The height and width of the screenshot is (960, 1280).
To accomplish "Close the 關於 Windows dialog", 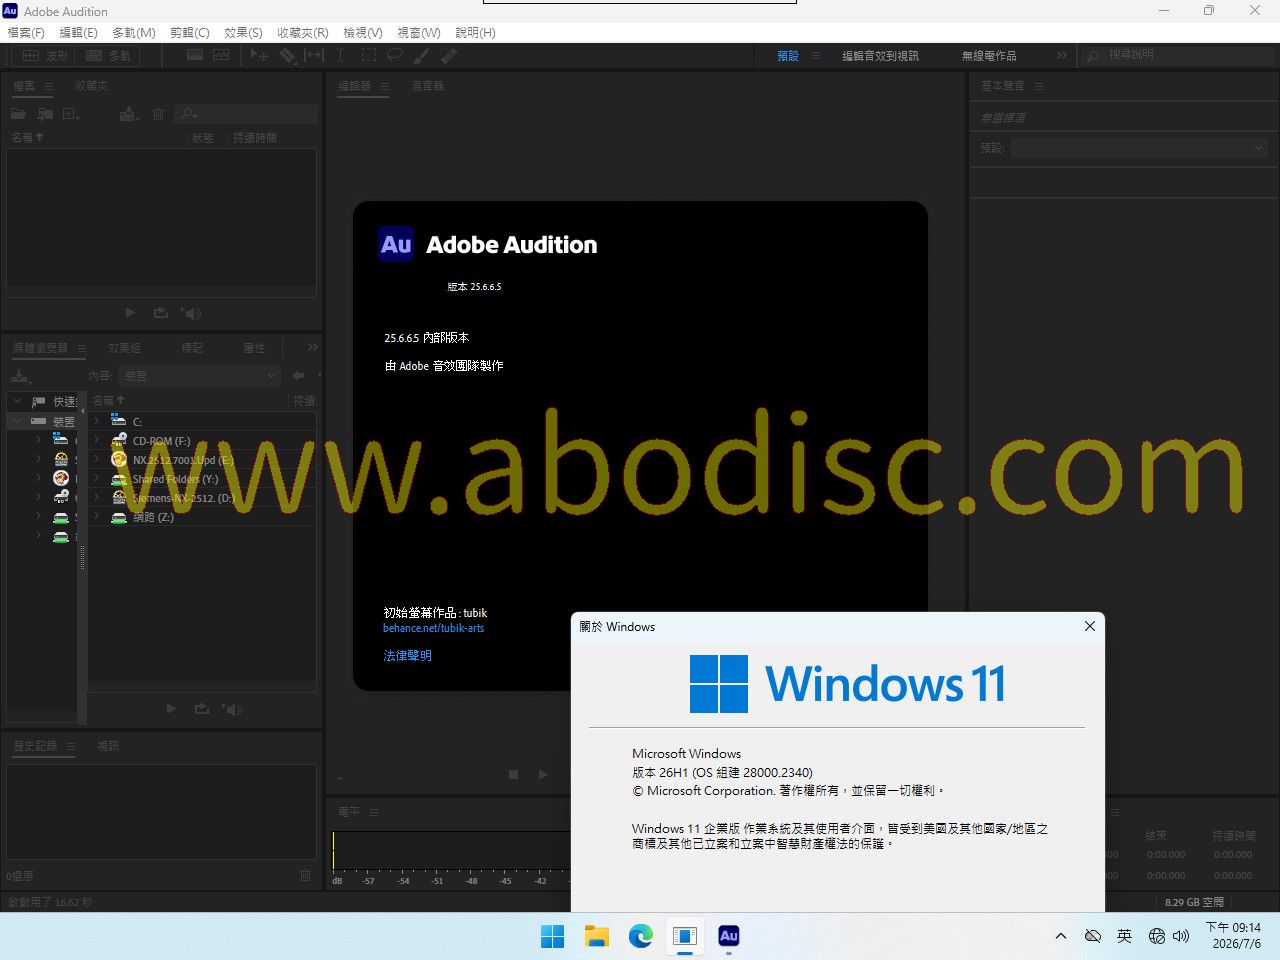I will (1090, 626).
